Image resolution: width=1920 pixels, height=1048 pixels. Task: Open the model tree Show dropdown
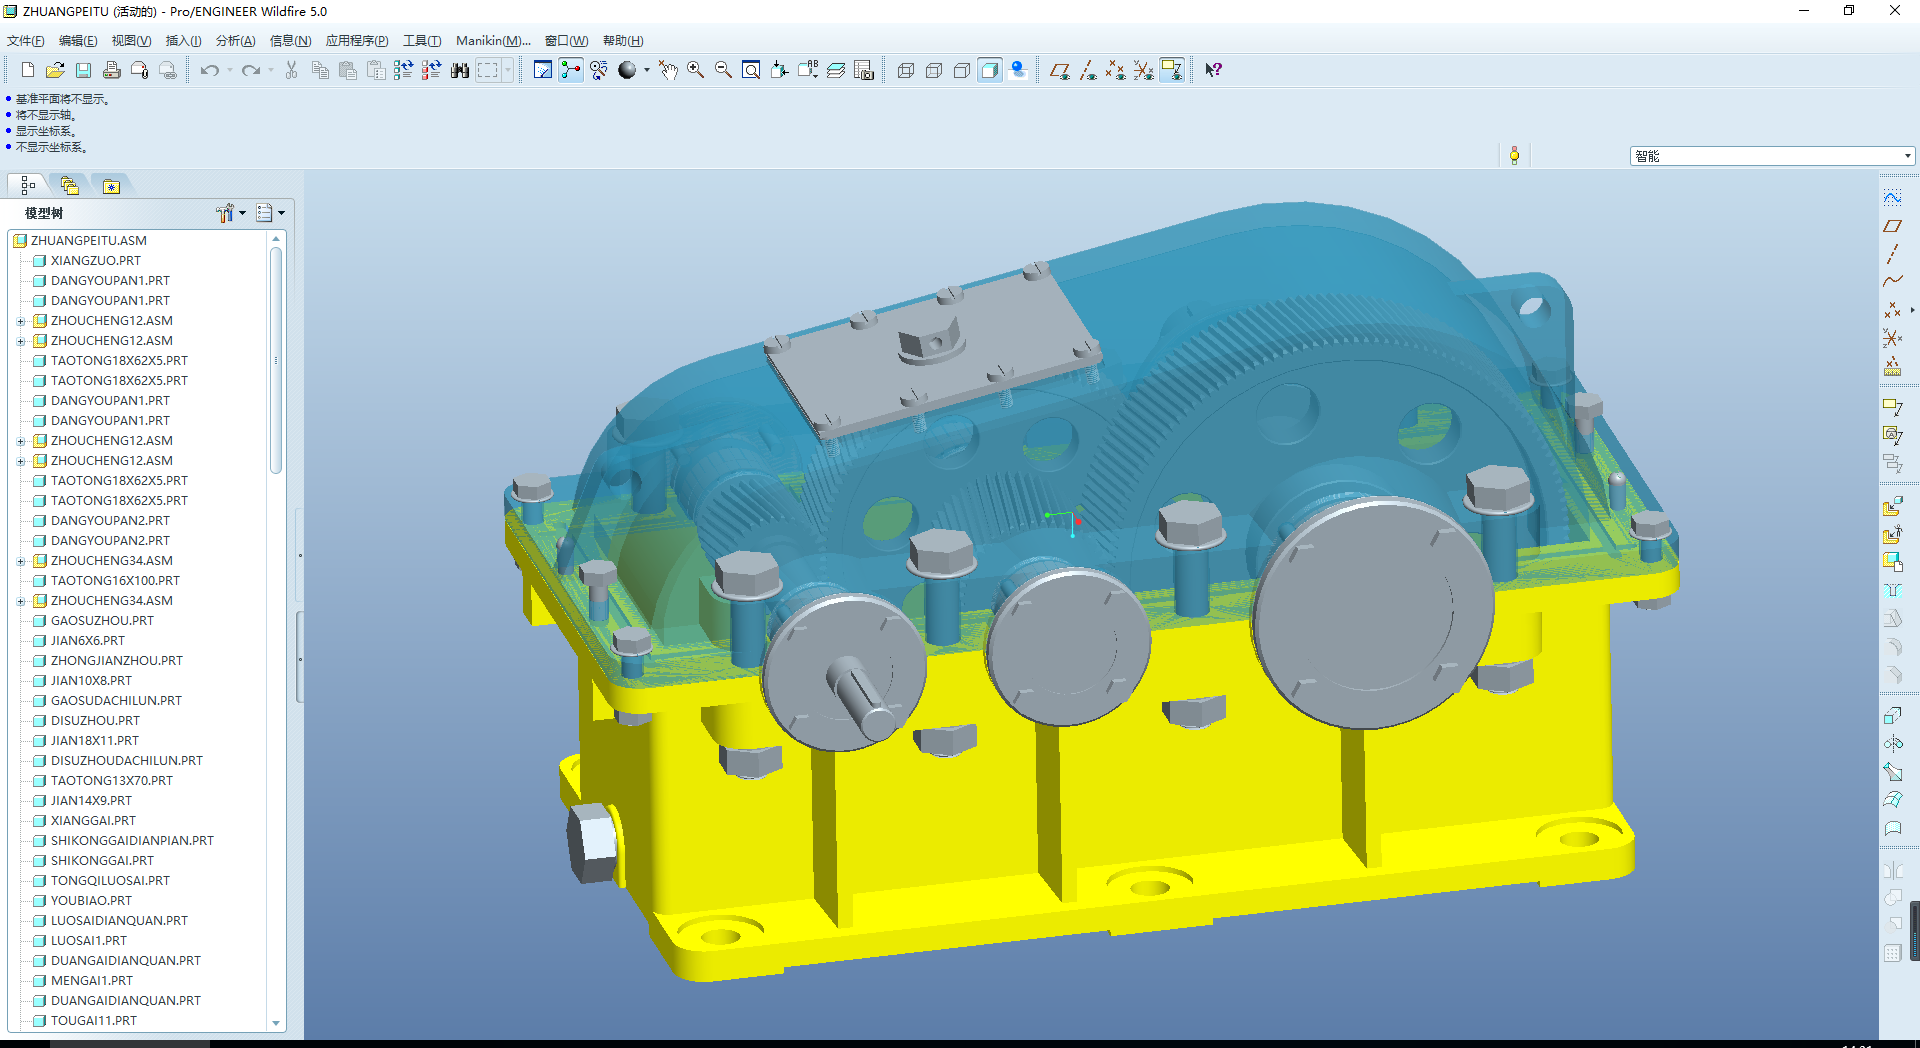click(x=270, y=213)
